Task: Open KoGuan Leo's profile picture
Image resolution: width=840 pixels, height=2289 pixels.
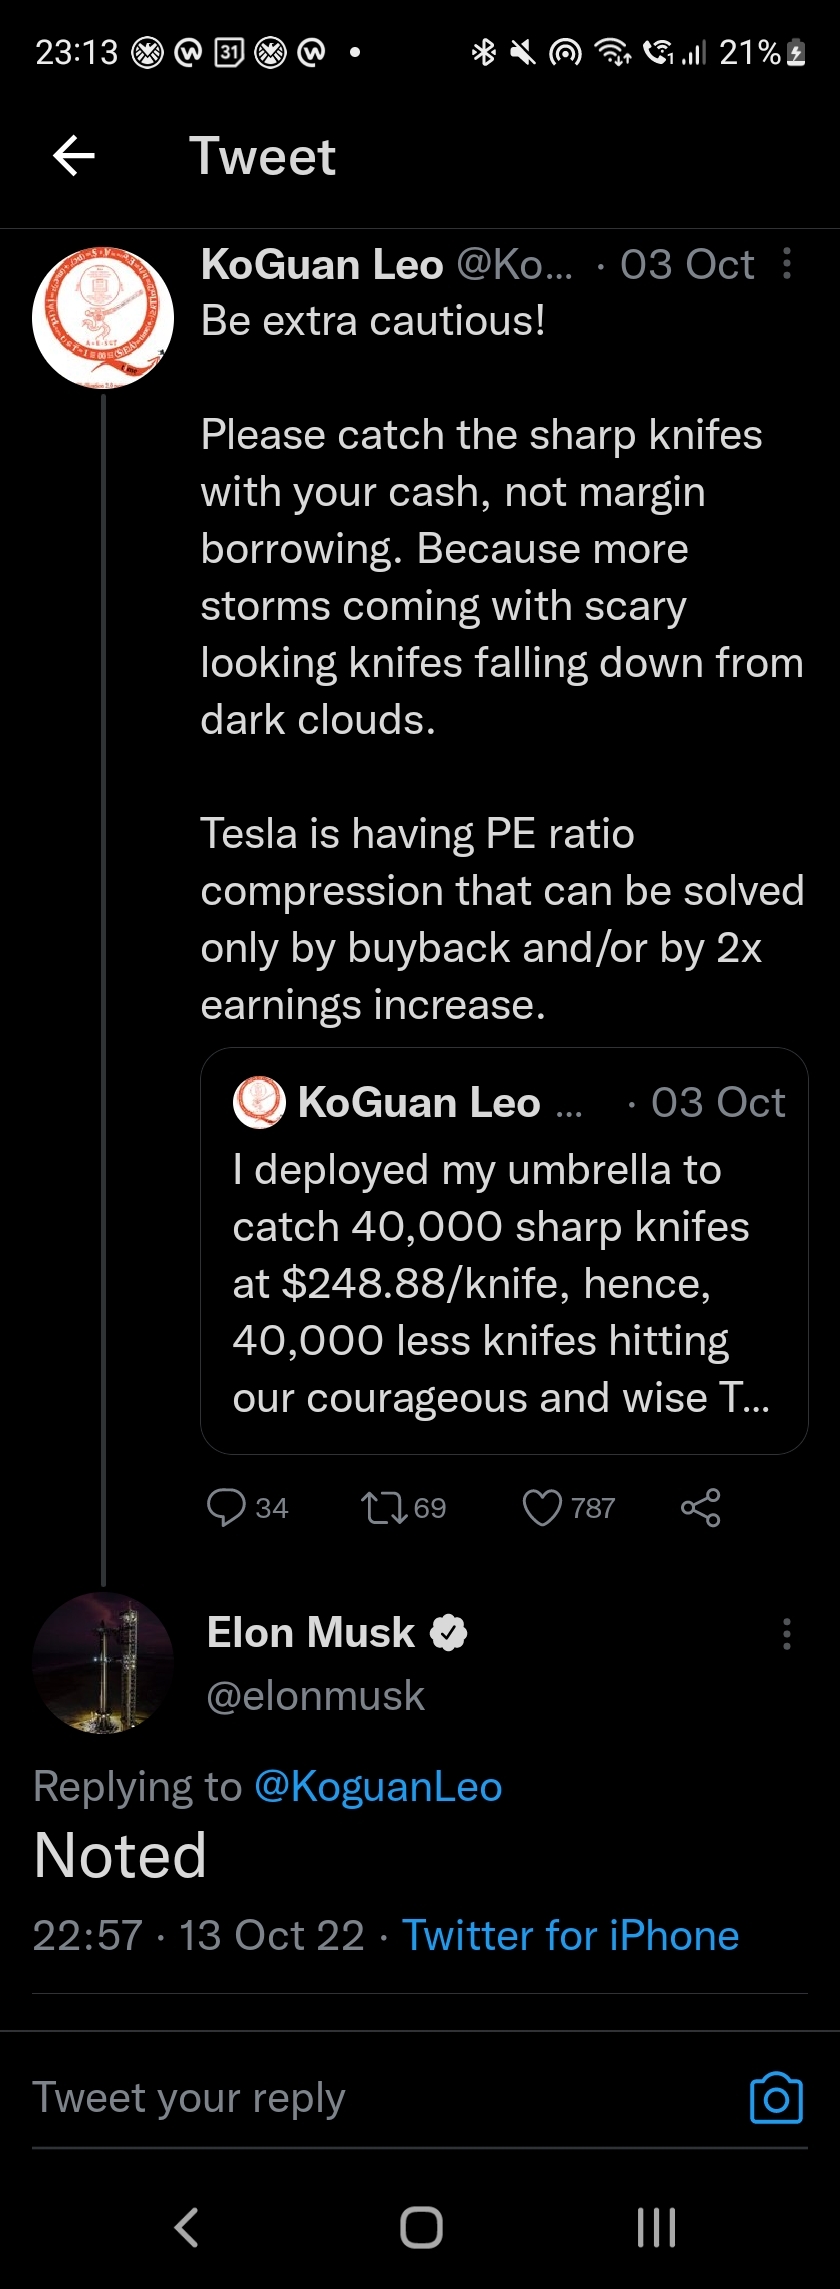Action: click(x=103, y=319)
